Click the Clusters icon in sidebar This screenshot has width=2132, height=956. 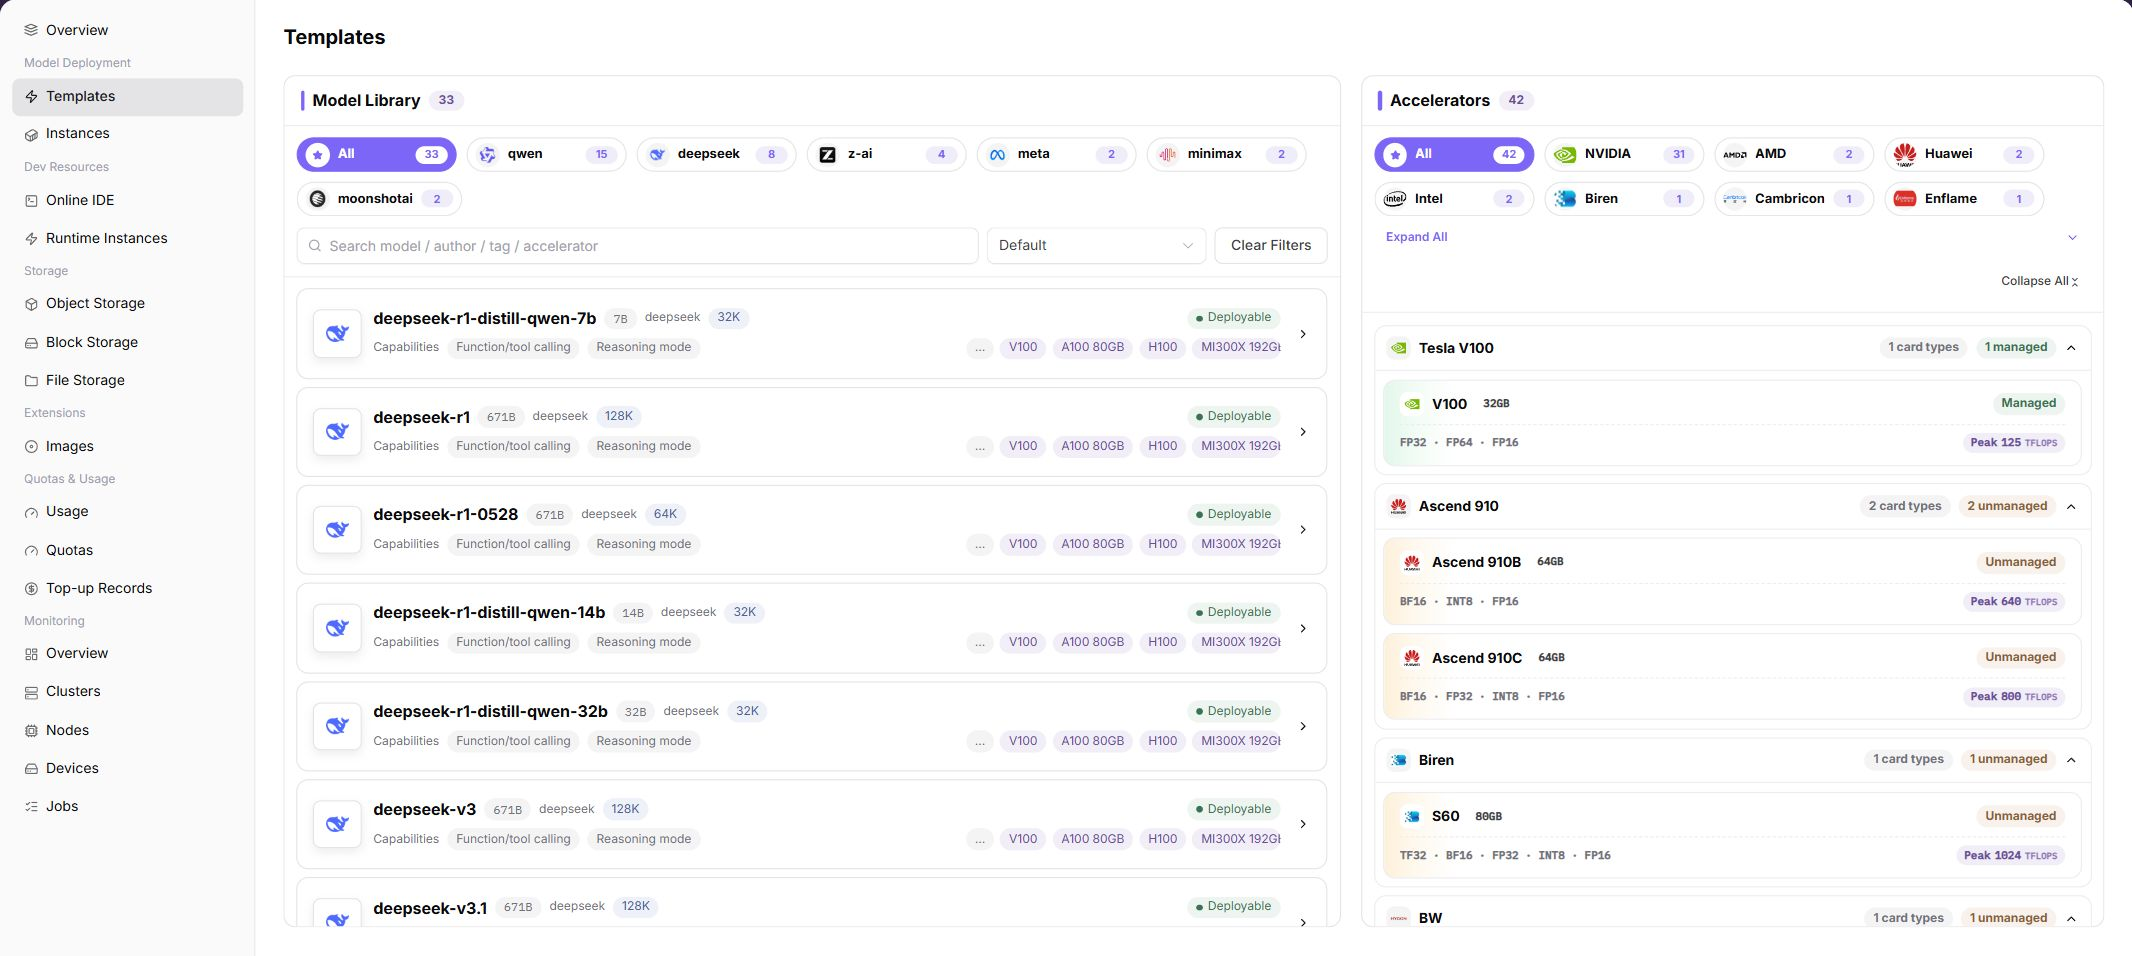tap(31, 692)
